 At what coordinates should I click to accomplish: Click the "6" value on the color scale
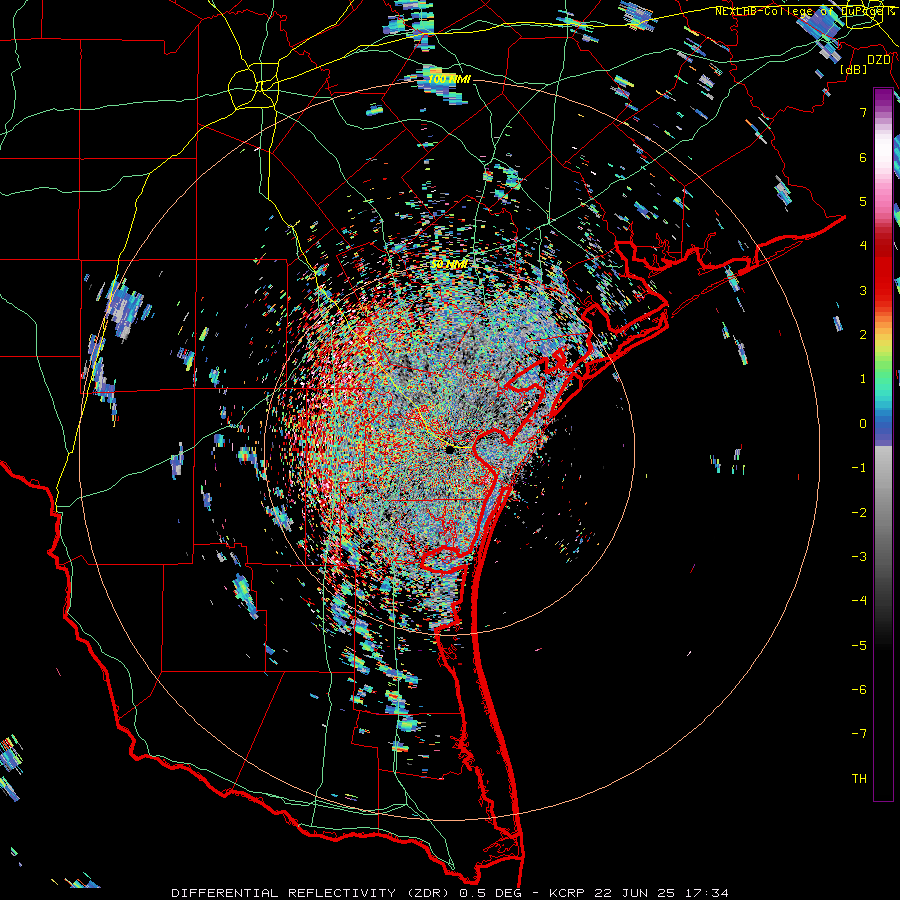[x=863, y=157]
